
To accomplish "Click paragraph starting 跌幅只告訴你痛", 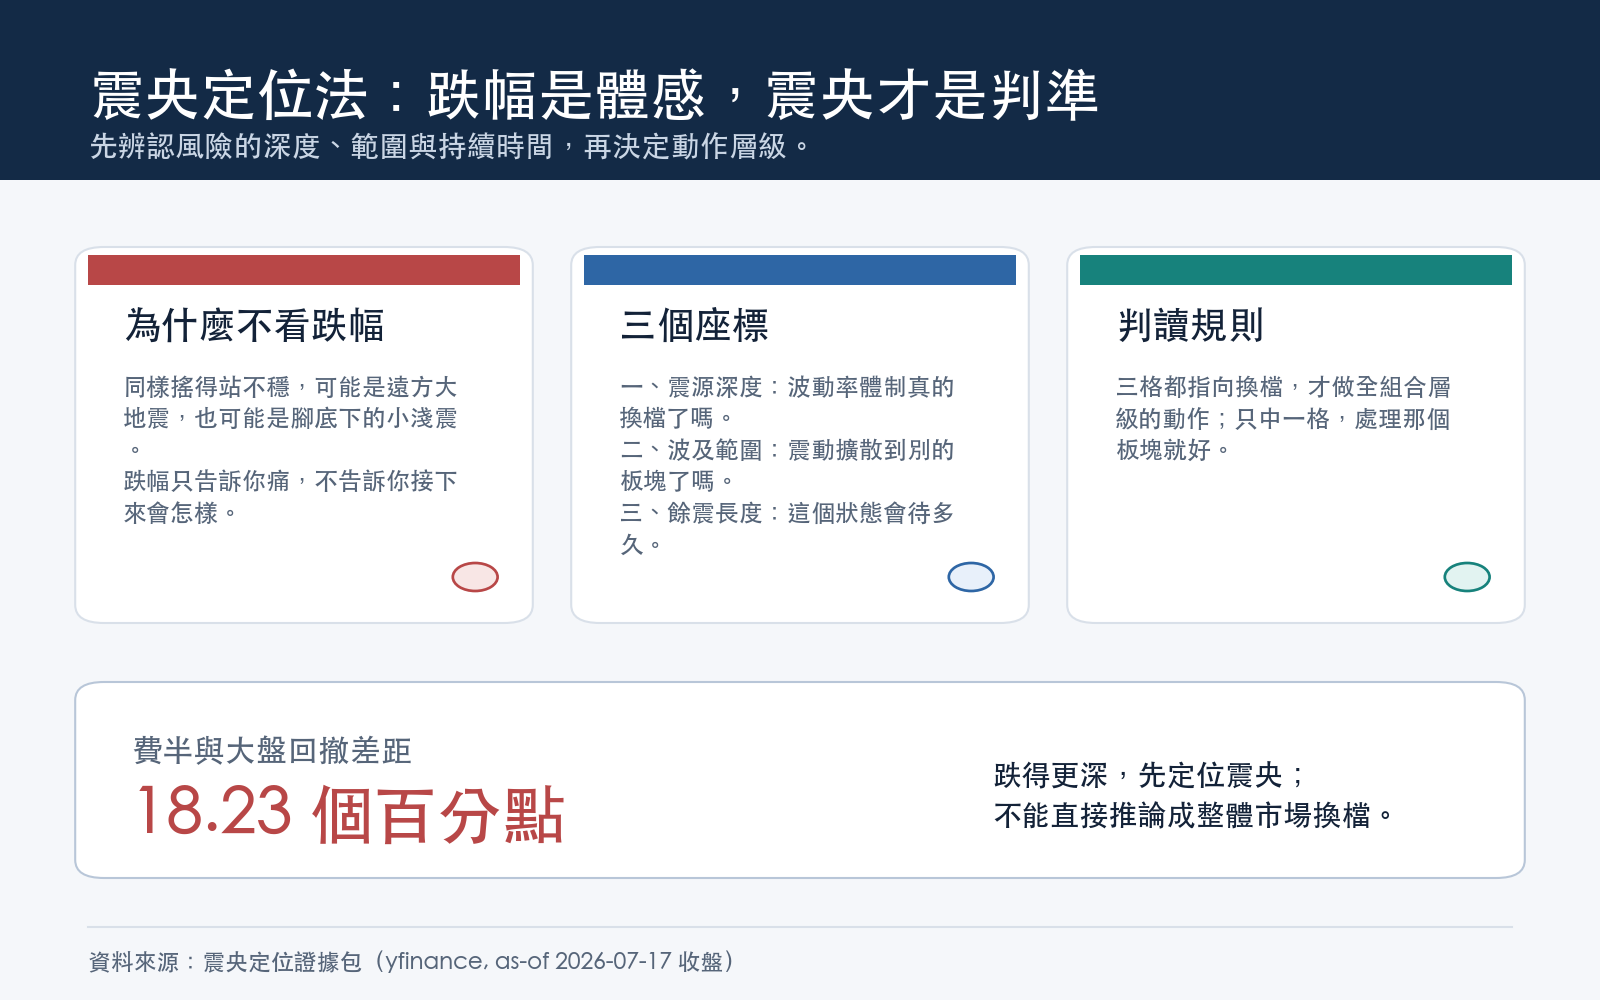I will (291, 497).
